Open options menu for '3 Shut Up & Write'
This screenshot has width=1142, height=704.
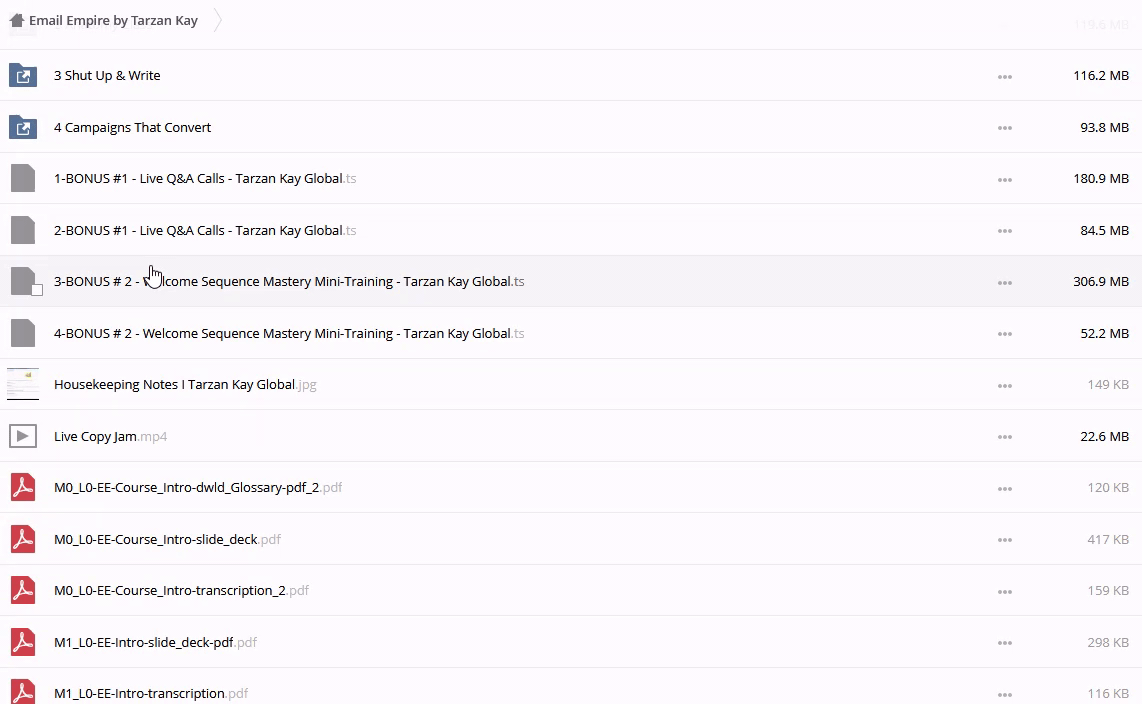click(x=1004, y=76)
